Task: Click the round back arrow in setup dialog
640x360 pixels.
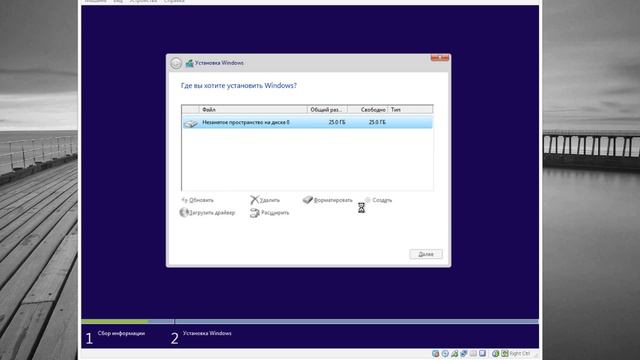Action: point(176,63)
